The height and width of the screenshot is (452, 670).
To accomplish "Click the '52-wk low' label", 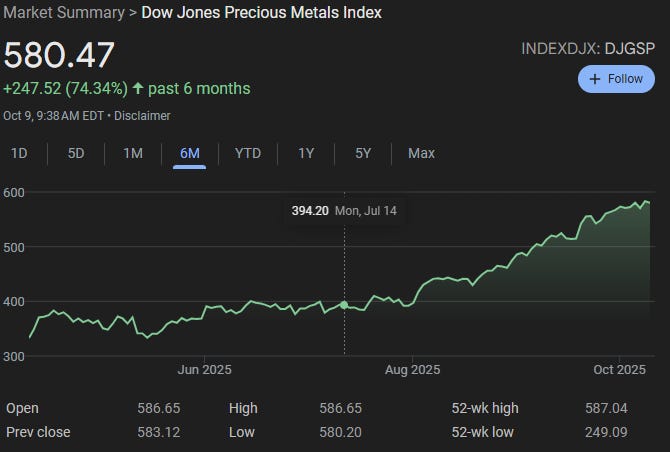I will point(482,432).
